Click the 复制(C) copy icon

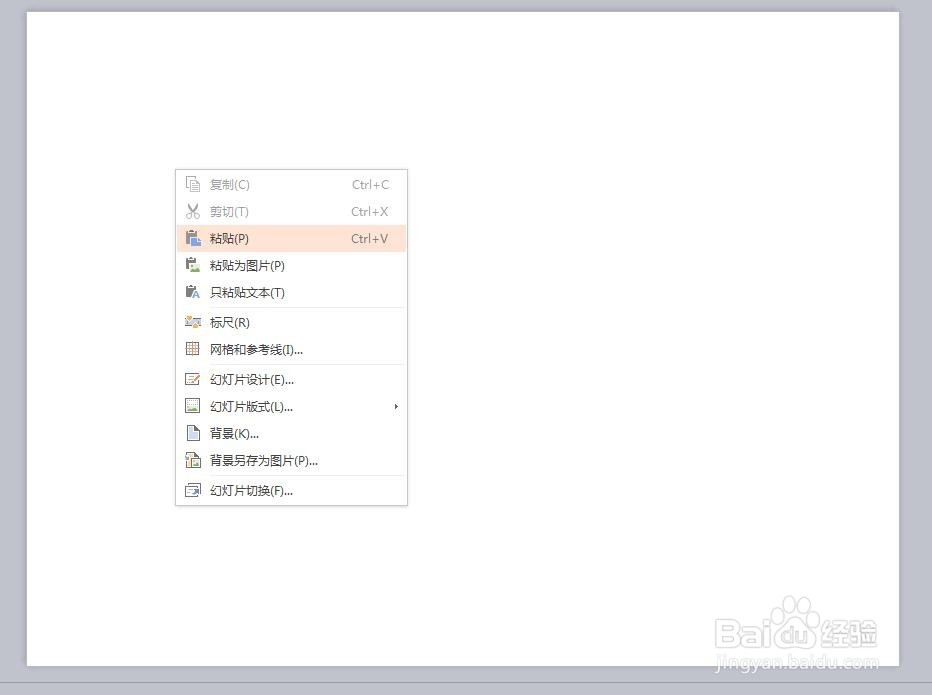(193, 184)
